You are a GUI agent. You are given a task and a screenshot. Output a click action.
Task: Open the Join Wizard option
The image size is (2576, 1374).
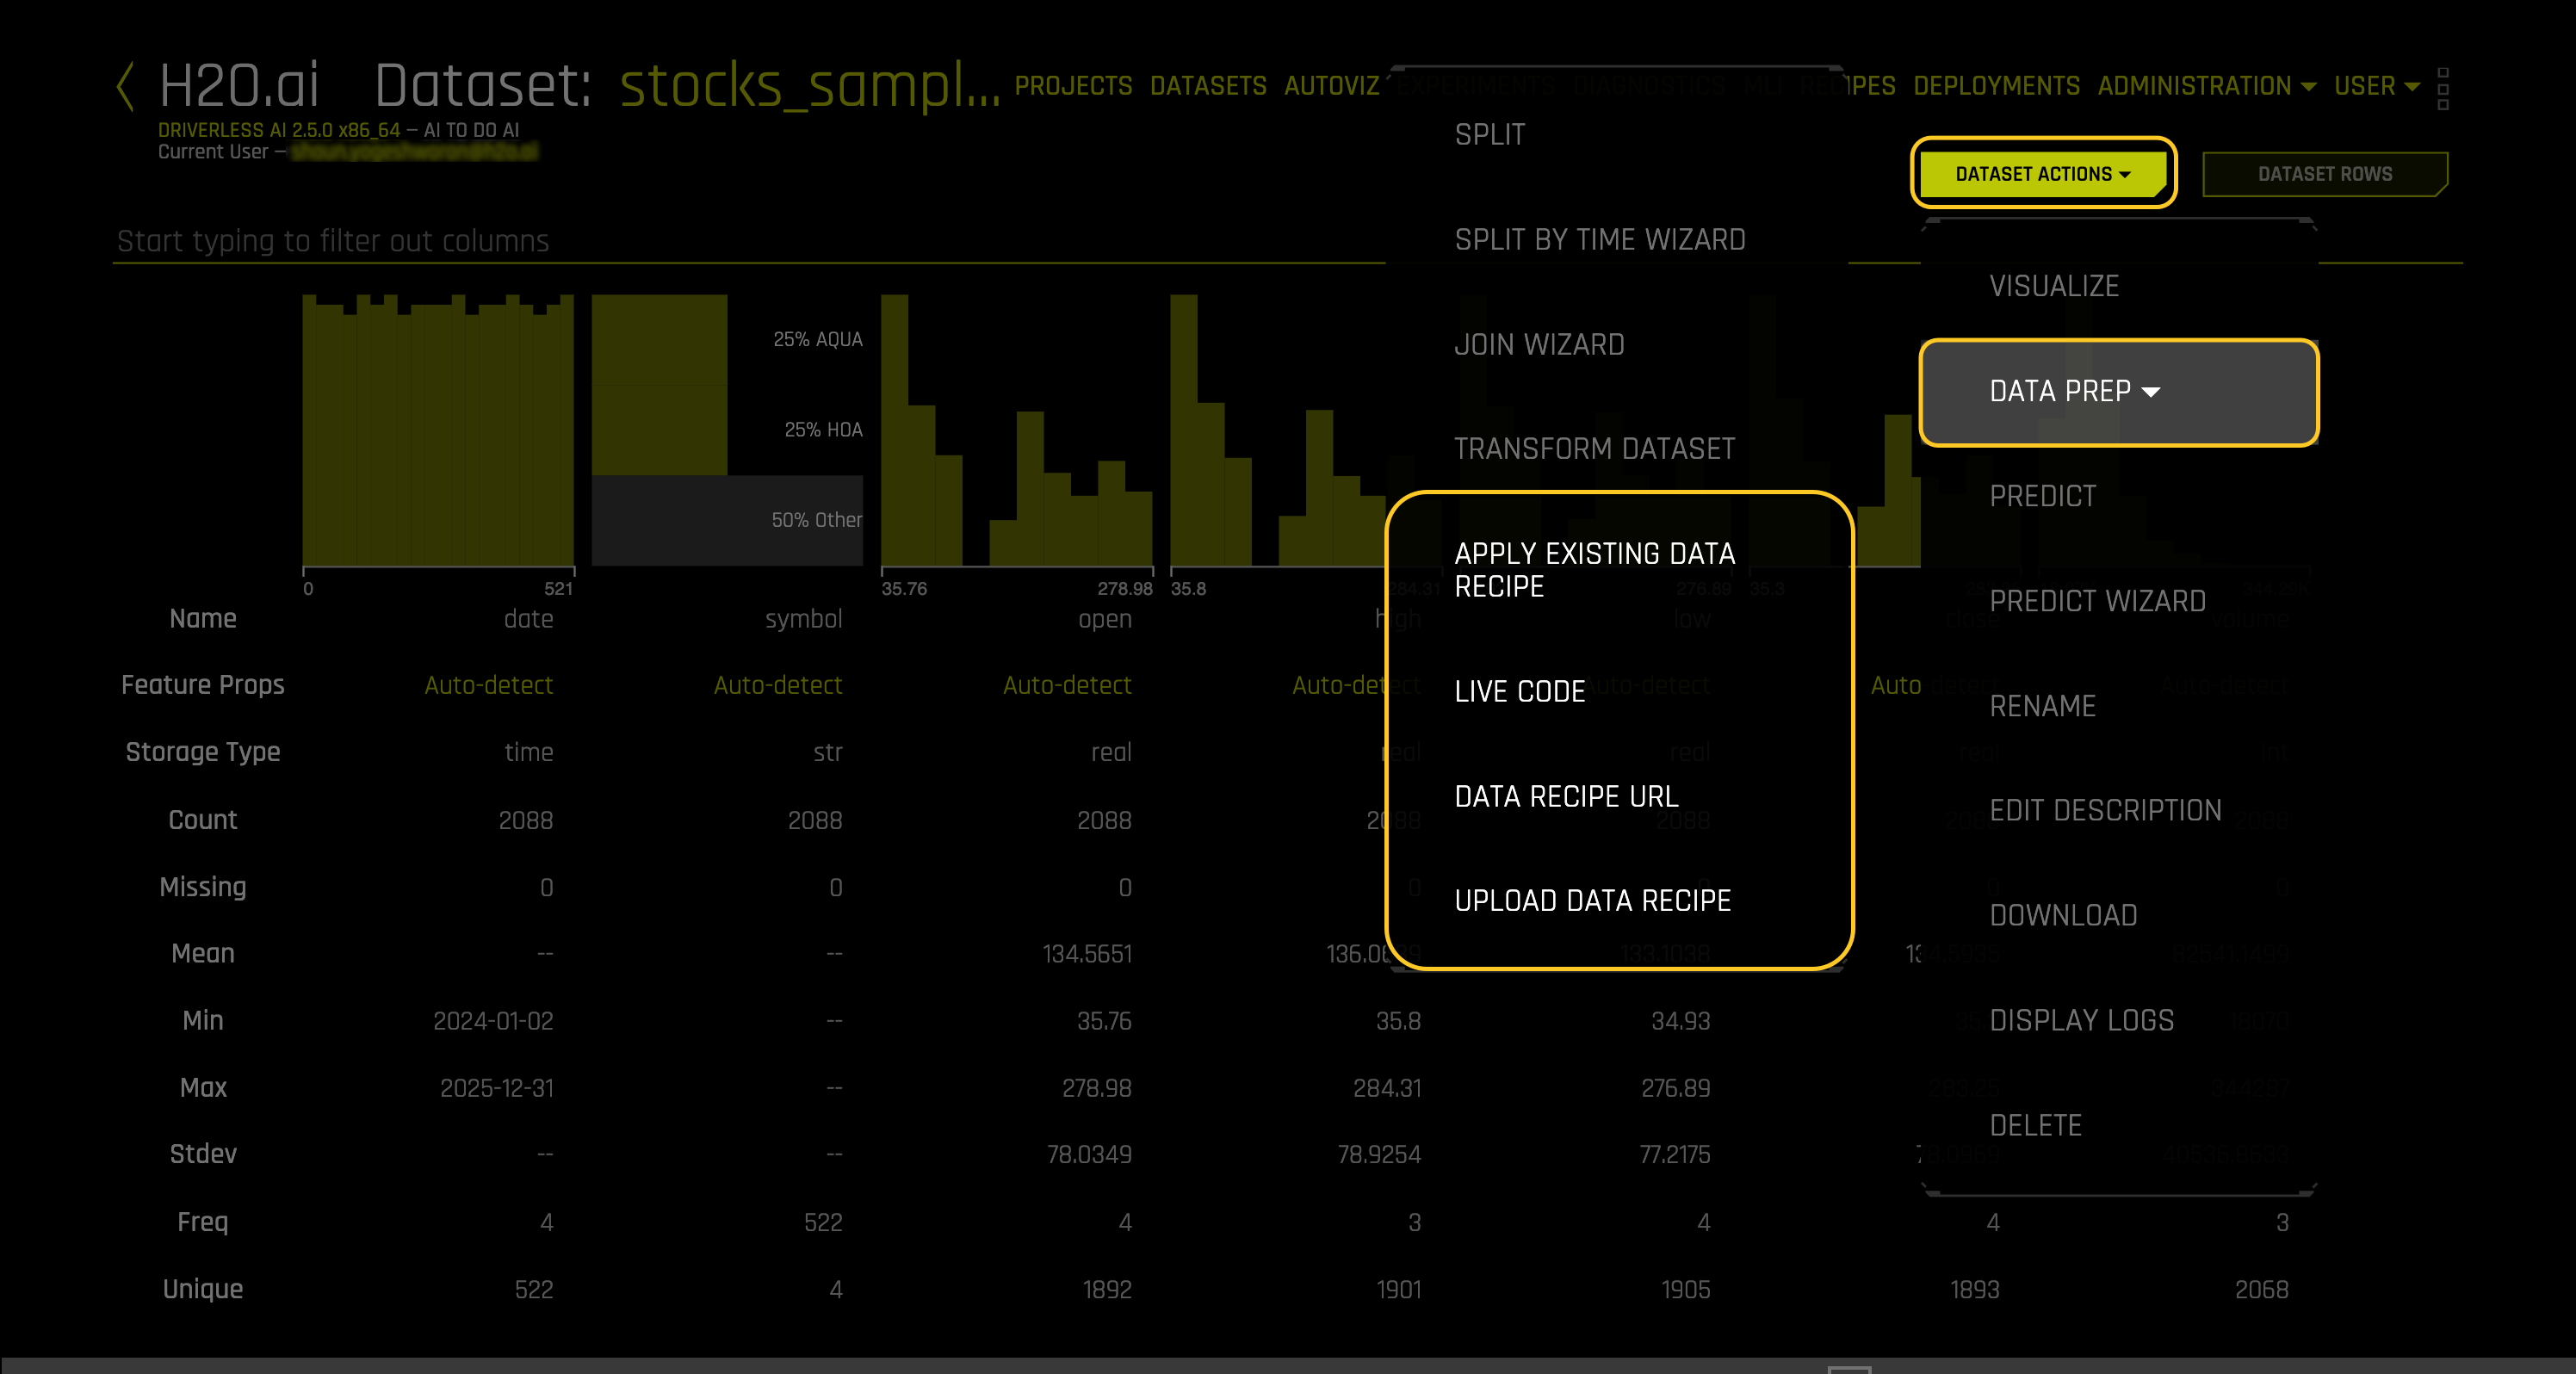pyautogui.click(x=1539, y=345)
